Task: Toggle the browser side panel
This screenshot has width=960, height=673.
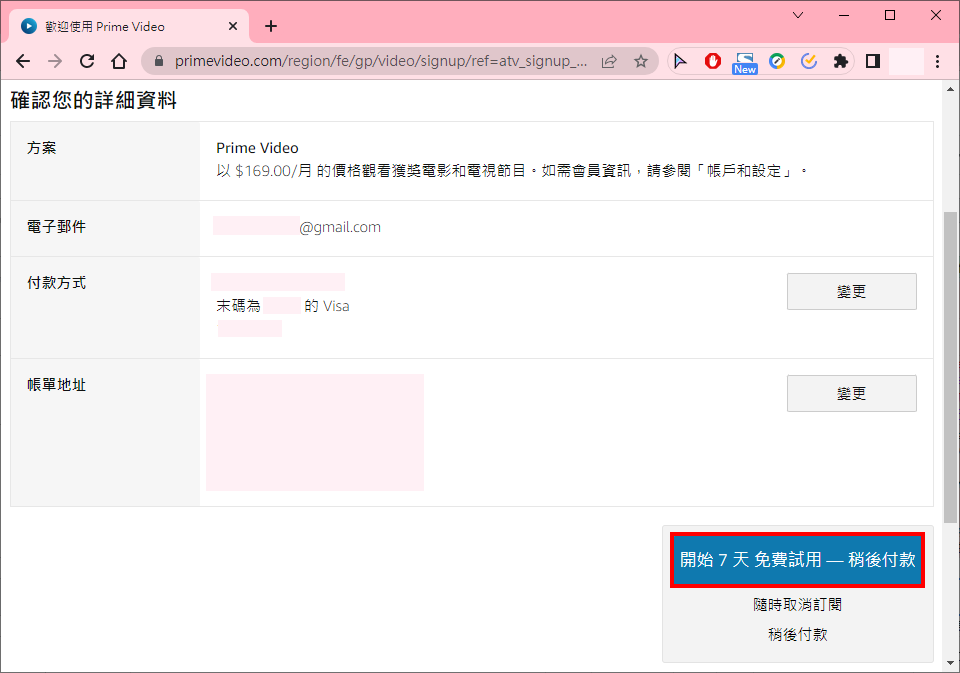Action: (873, 61)
